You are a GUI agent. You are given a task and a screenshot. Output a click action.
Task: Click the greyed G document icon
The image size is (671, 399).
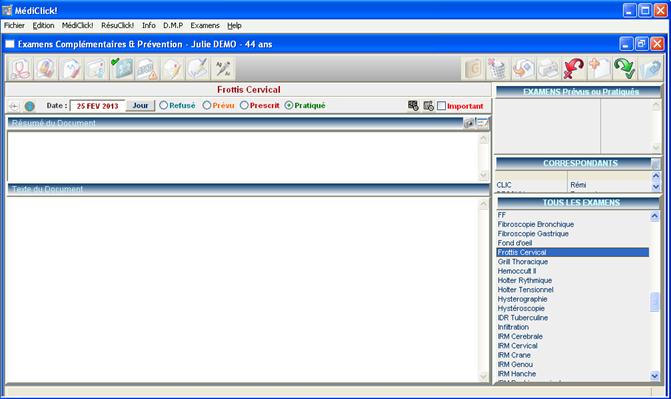click(473, 68)
